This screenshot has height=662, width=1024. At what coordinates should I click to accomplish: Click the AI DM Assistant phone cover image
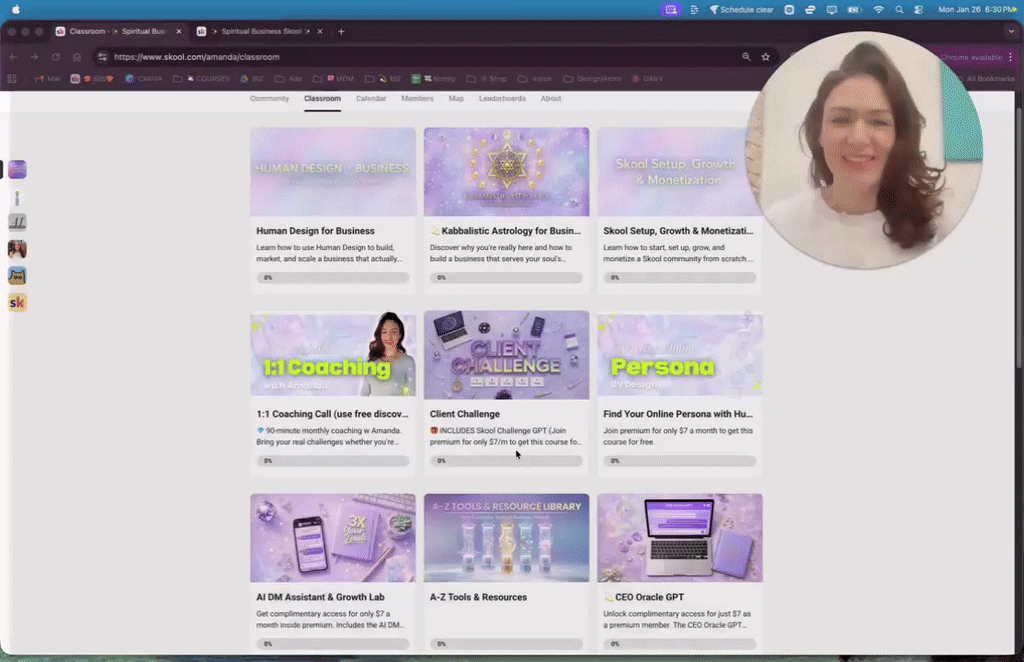332,538
